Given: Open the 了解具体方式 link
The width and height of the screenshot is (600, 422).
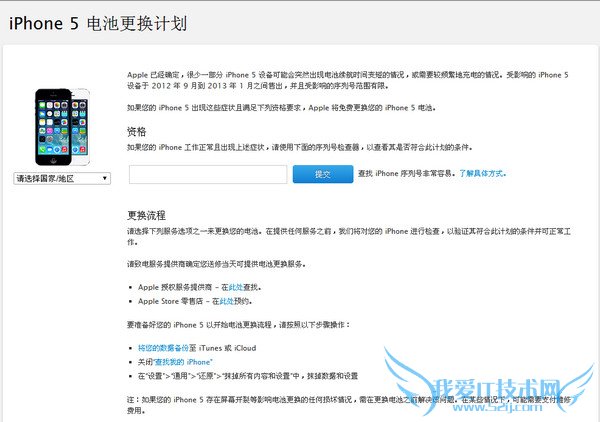Looking at the screenshot, I should coord(482,173).
